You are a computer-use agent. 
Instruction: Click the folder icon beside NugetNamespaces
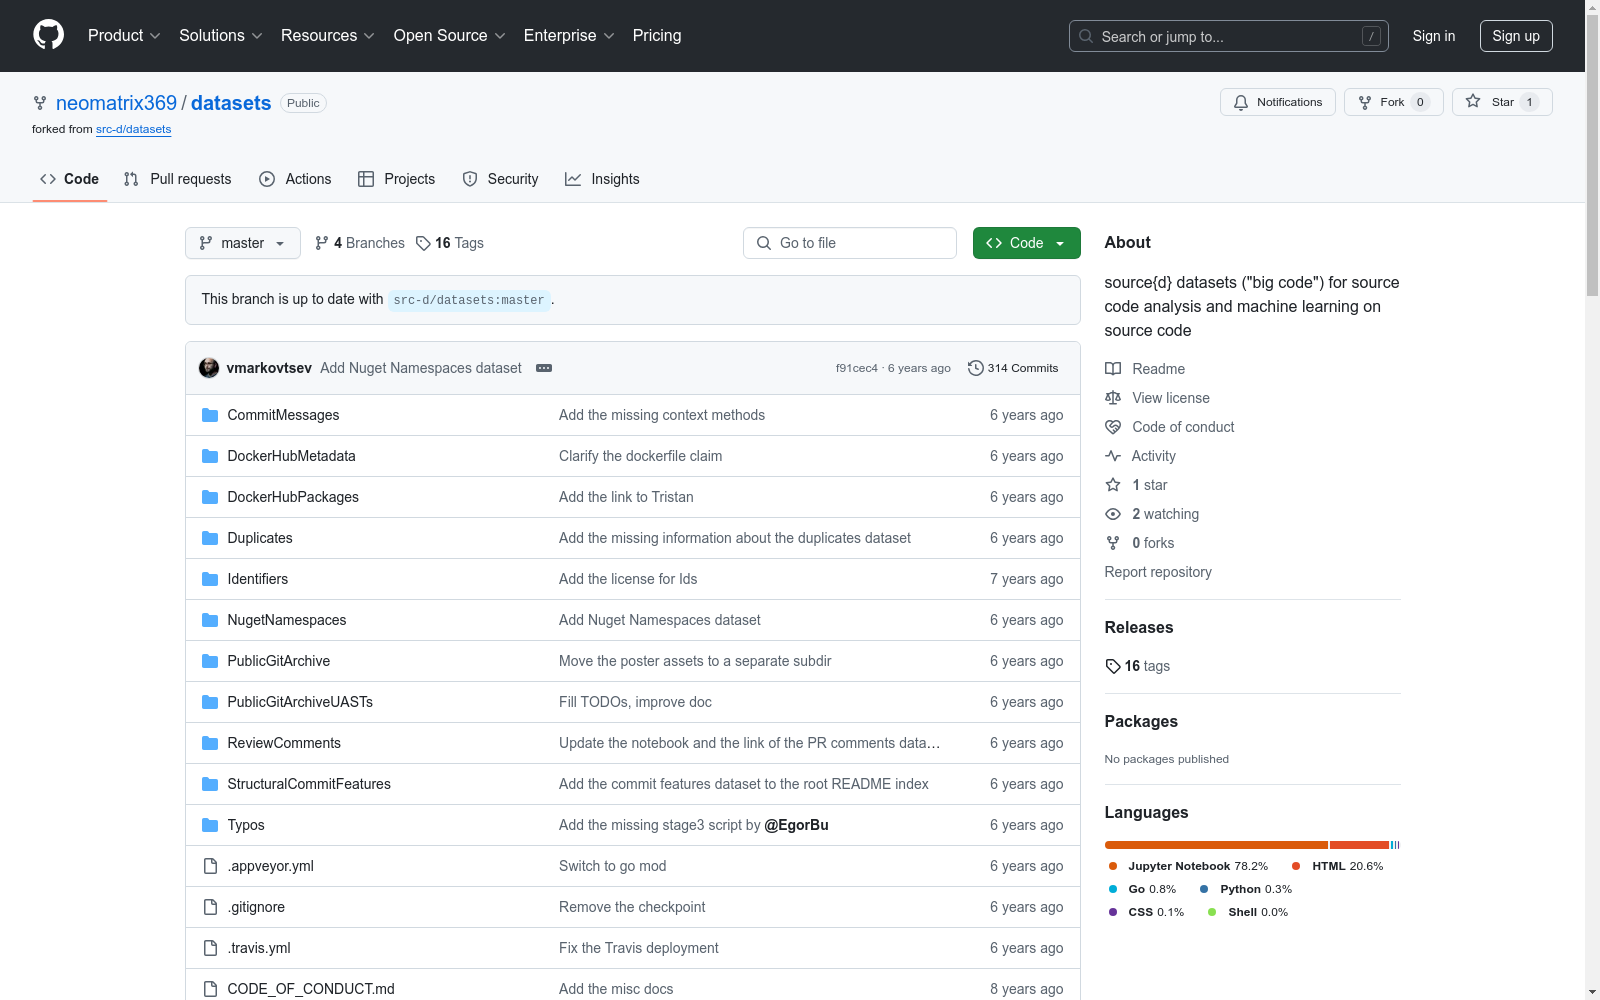point(210,620)
